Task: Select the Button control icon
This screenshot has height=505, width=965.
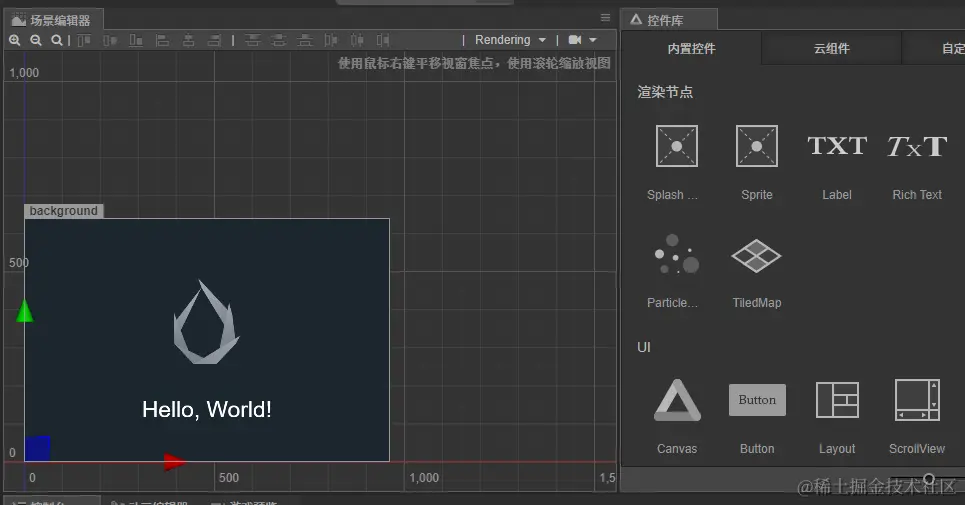Action: pyautogui.click(x=757, y=400)
